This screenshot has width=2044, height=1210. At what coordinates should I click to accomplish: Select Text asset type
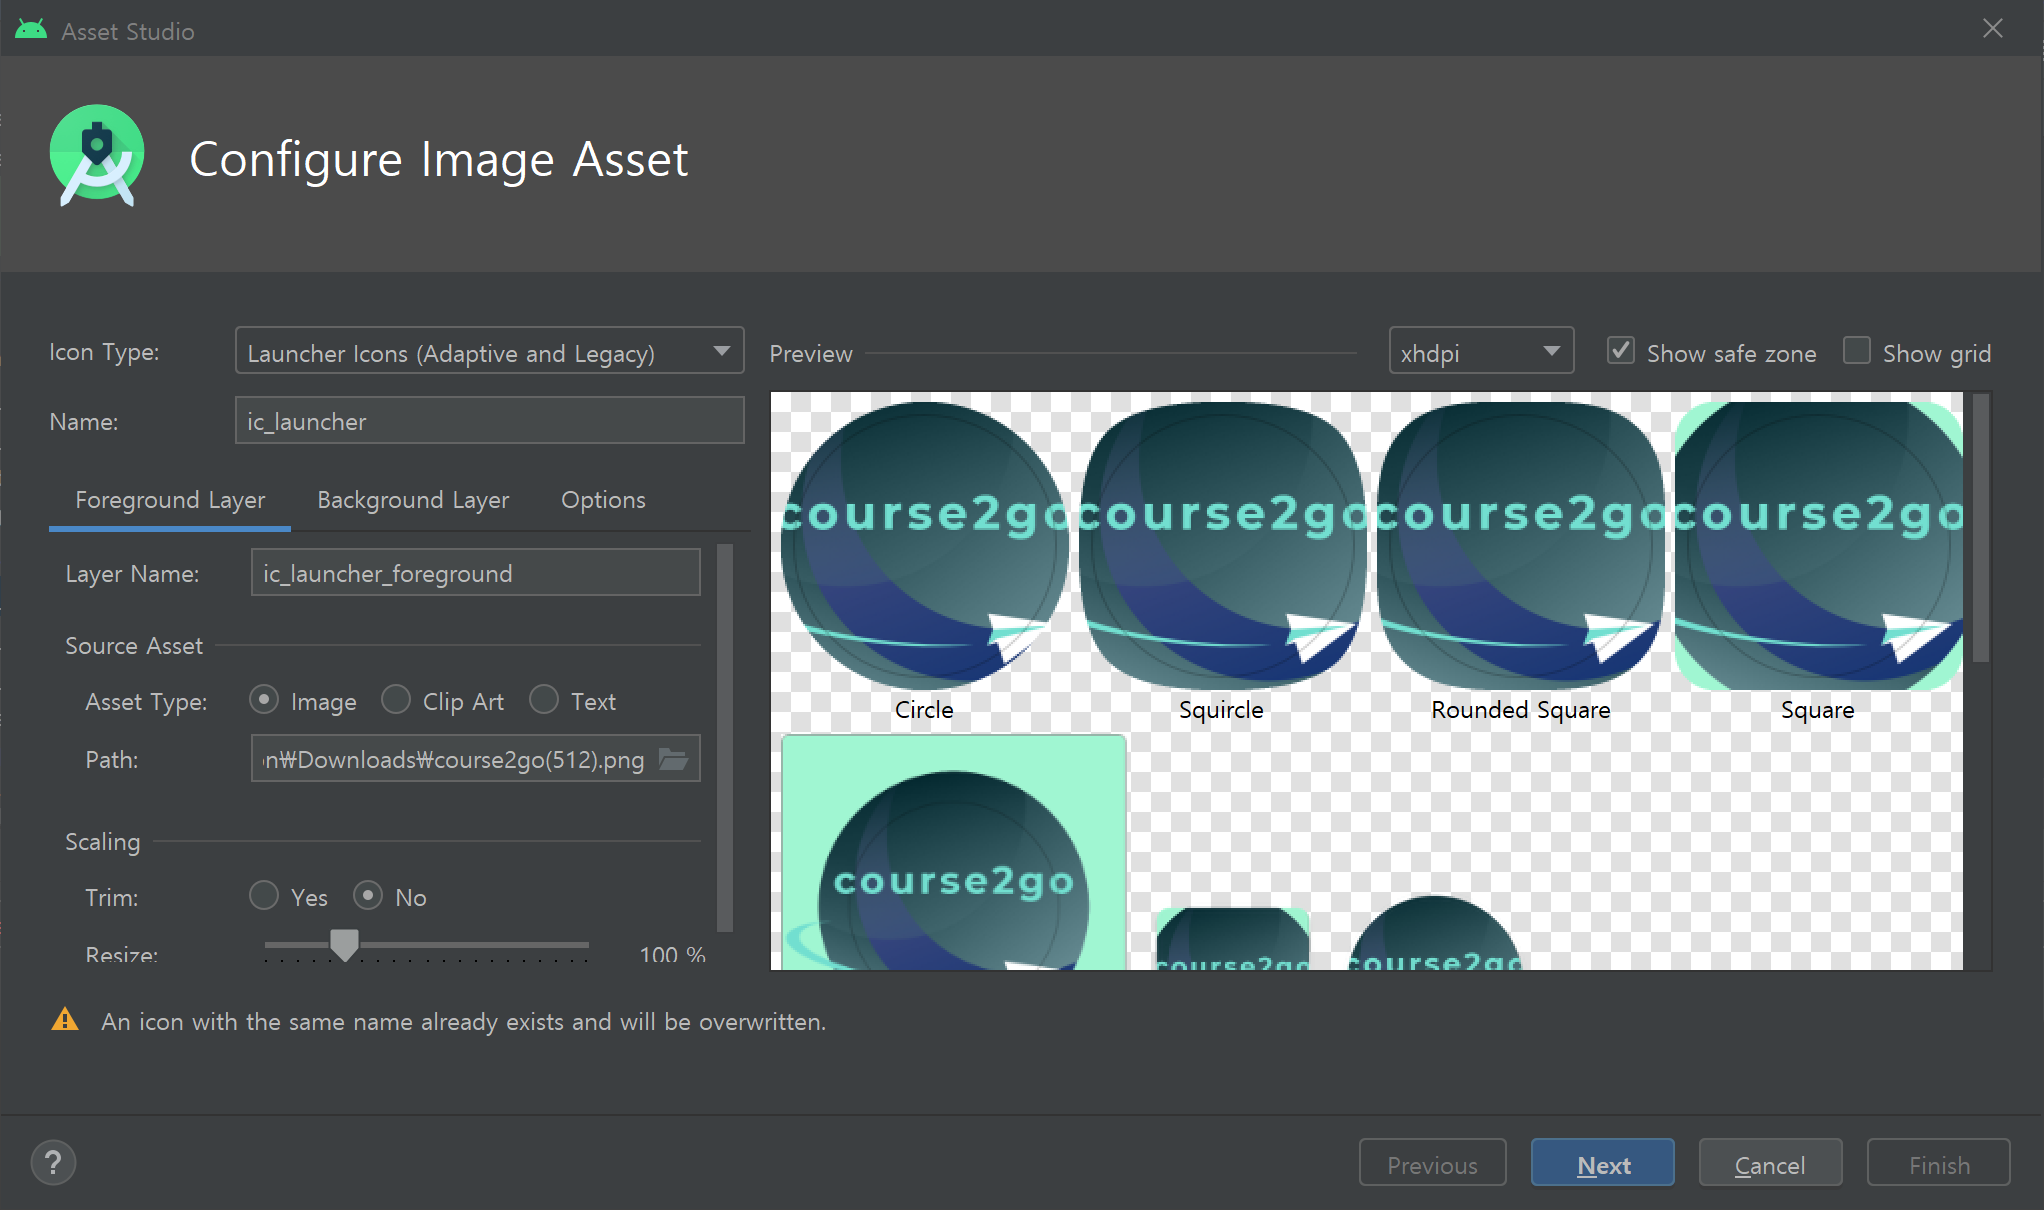(x=544, y=700)
